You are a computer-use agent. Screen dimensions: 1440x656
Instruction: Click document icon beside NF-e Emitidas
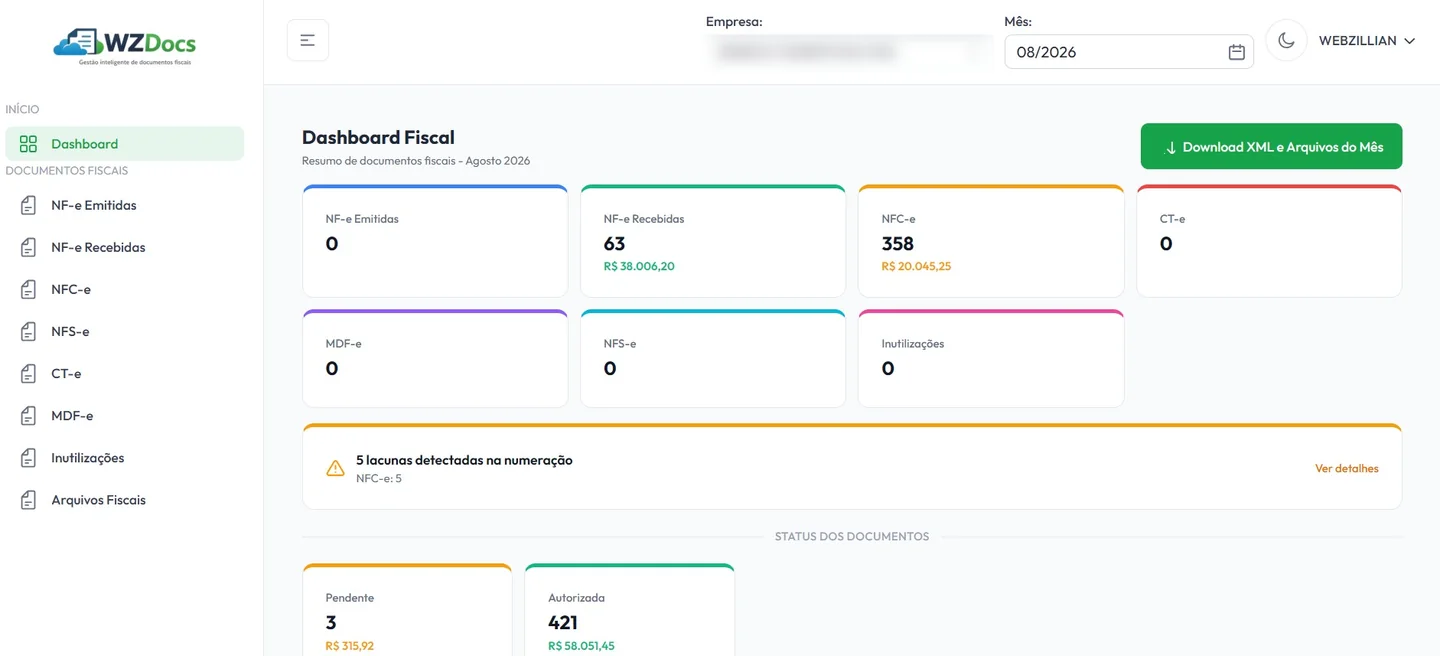click(x=29, y=205)
